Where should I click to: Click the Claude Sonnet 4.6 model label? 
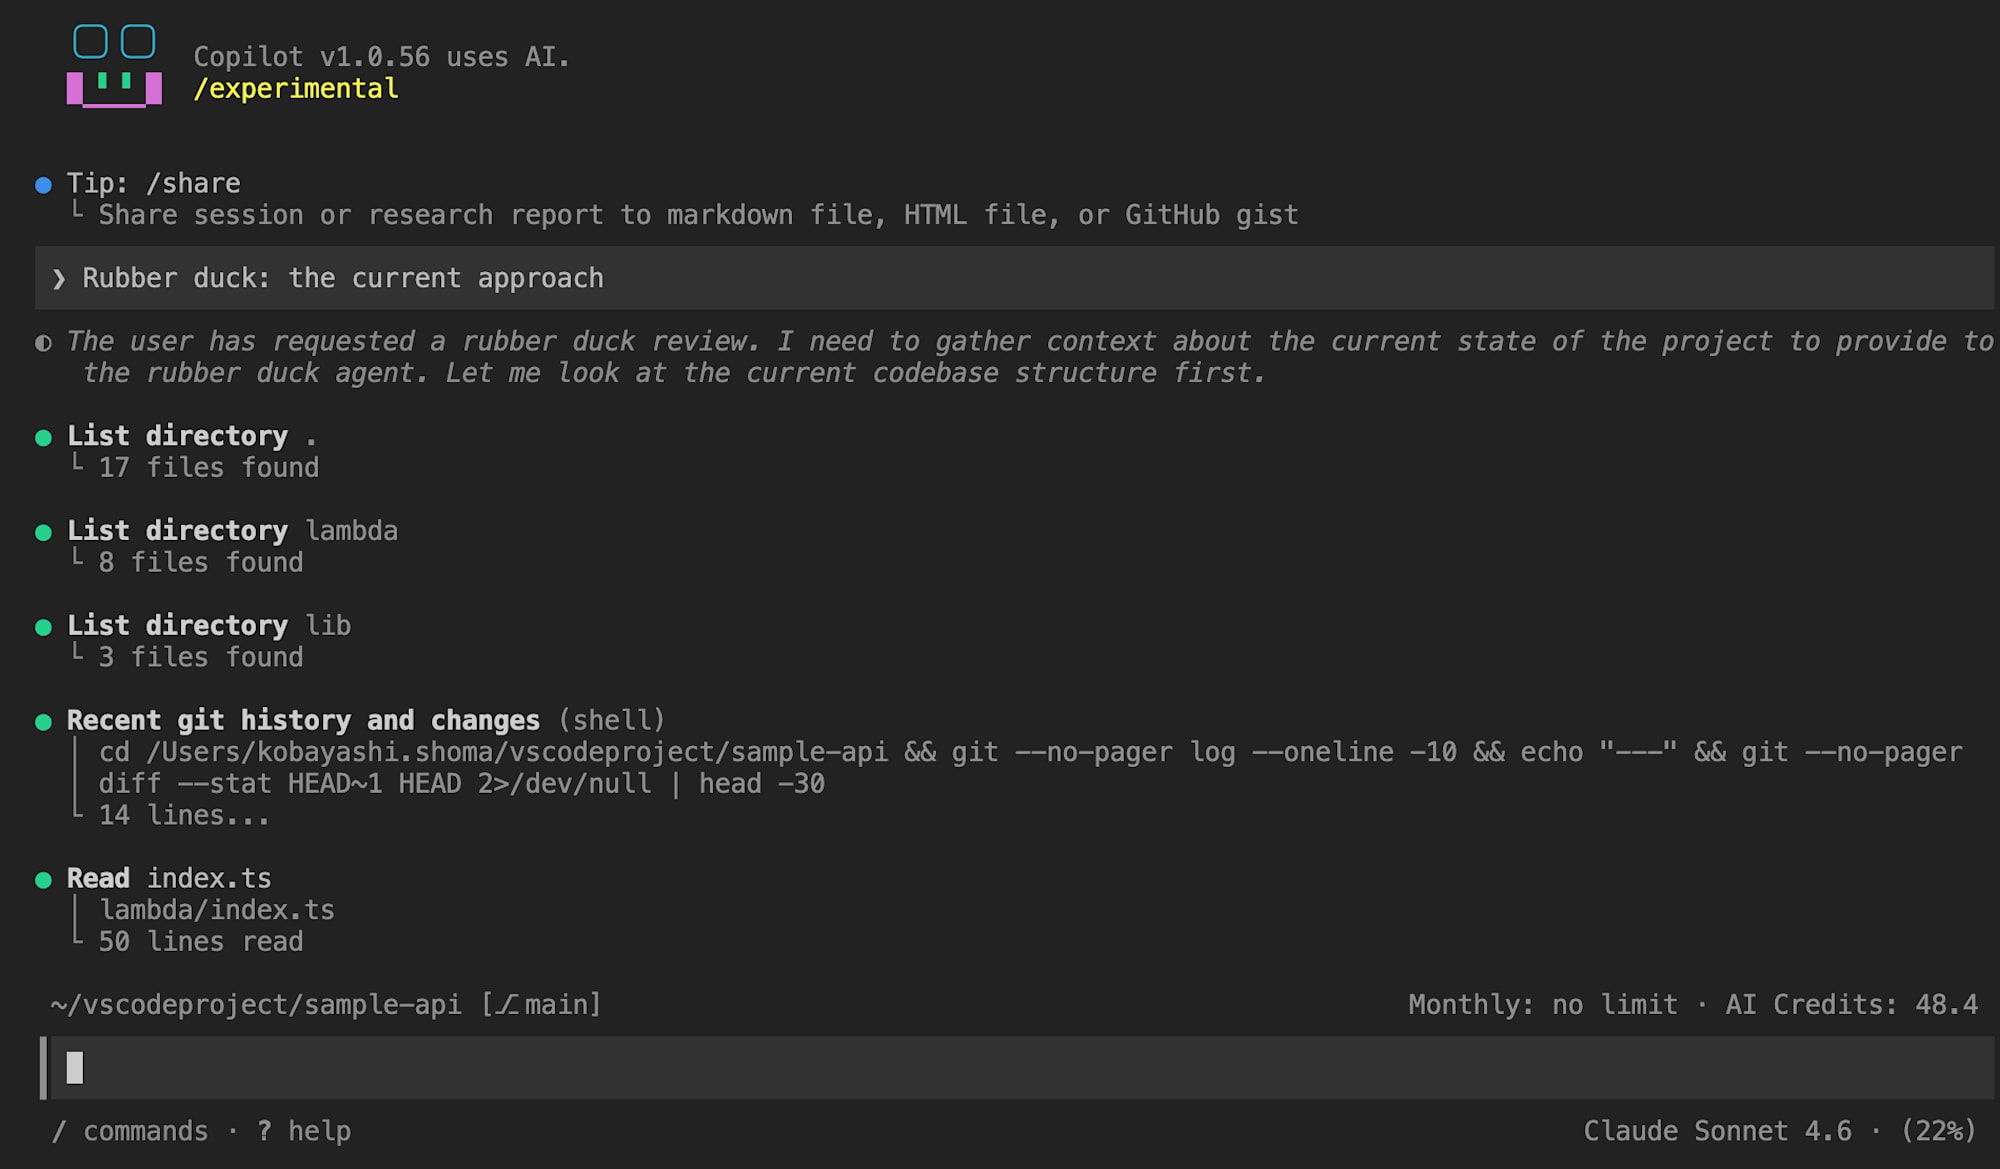pyautogui.click(x=1717, y=1131)
